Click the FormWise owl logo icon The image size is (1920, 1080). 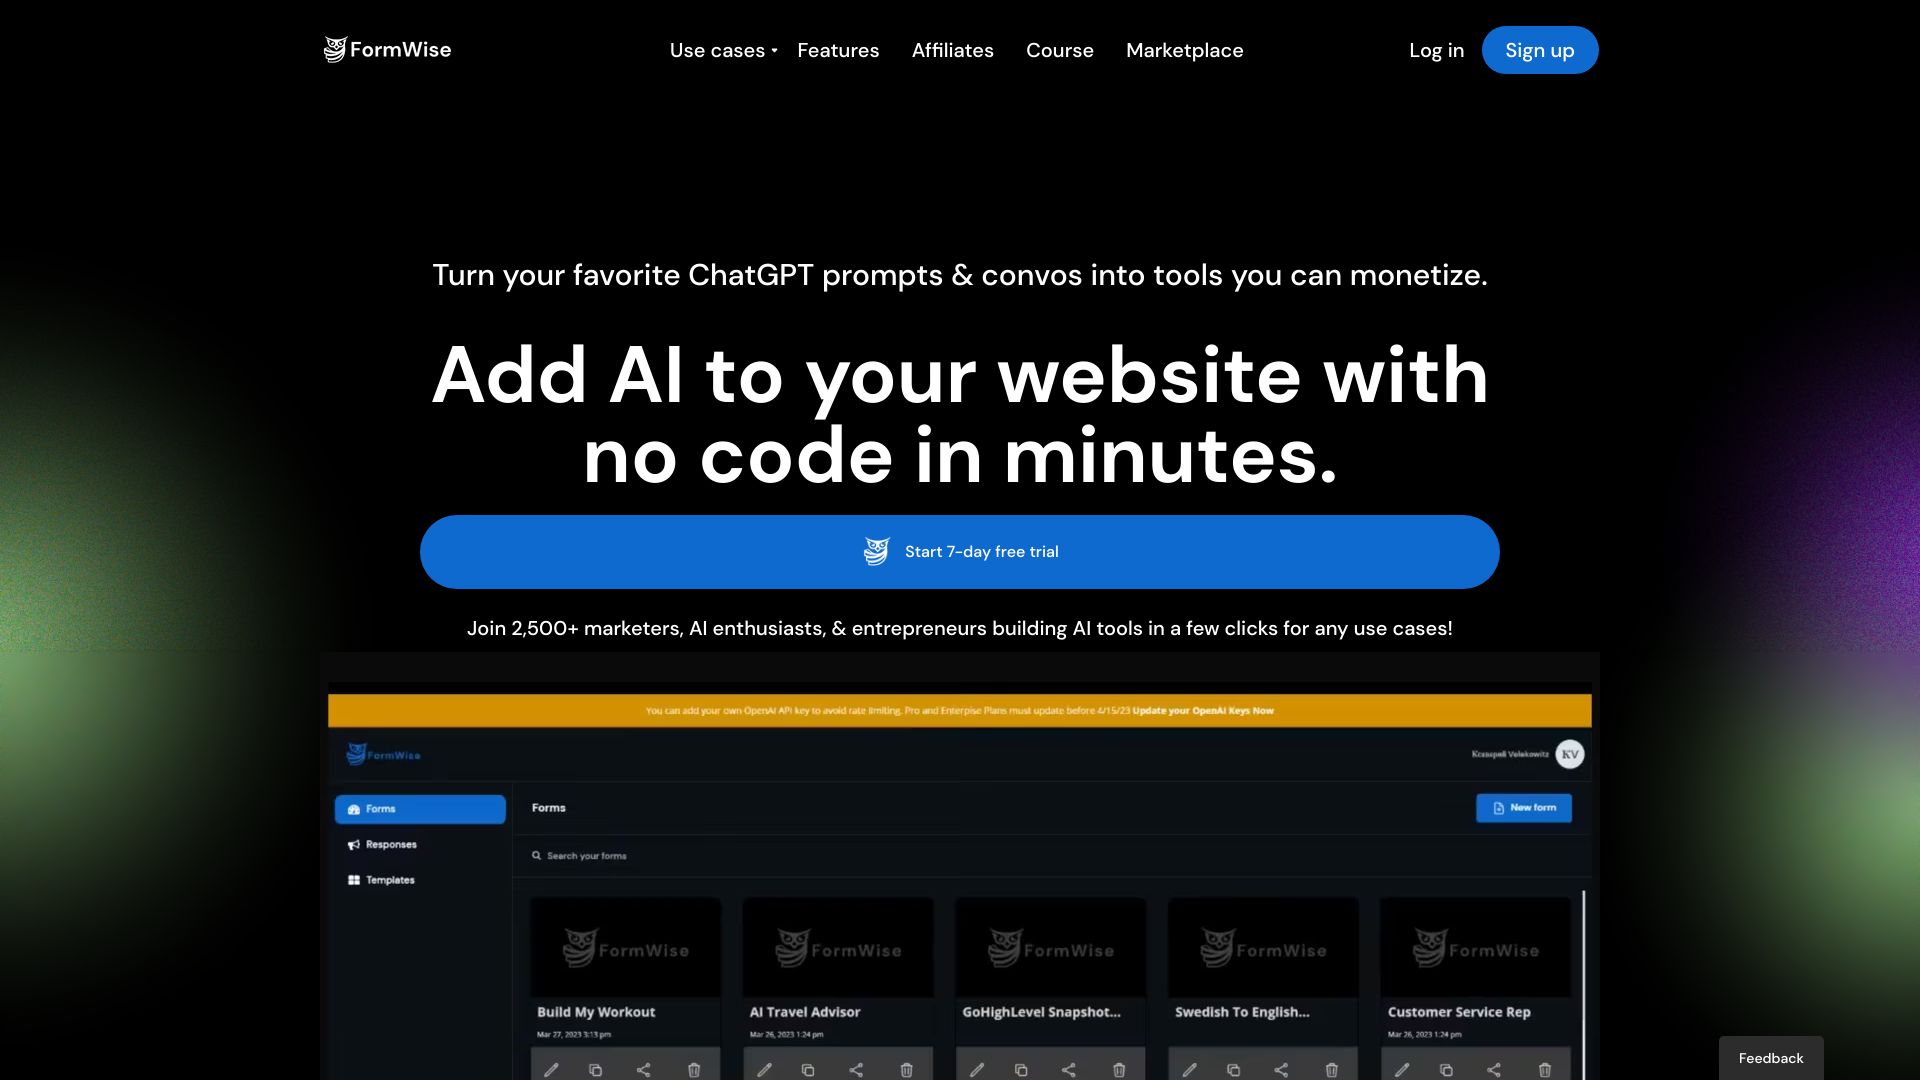[334, 49]
